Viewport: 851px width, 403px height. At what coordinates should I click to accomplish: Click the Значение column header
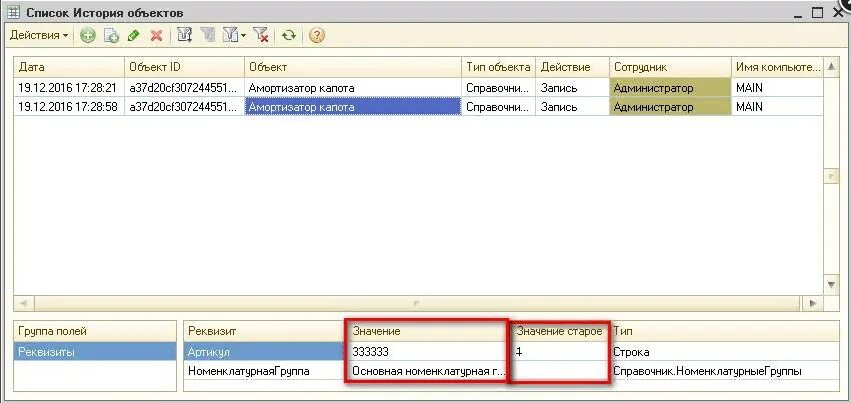429,331
